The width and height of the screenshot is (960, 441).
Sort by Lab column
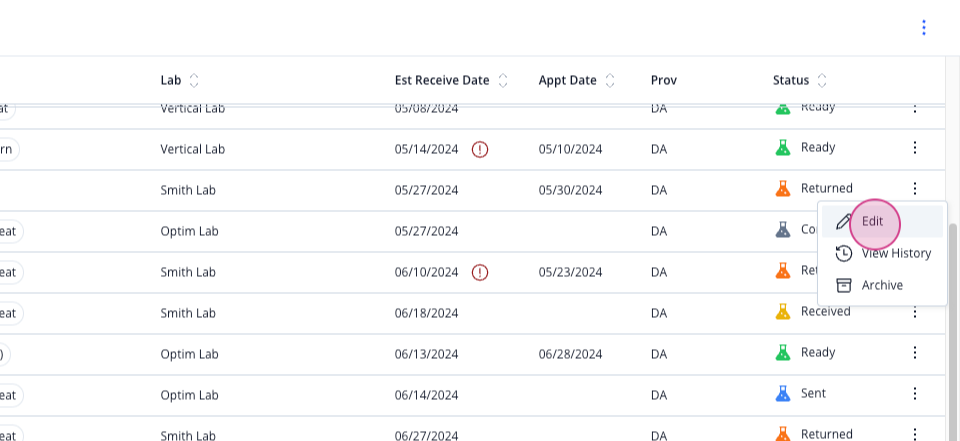[x=194, y=80]
